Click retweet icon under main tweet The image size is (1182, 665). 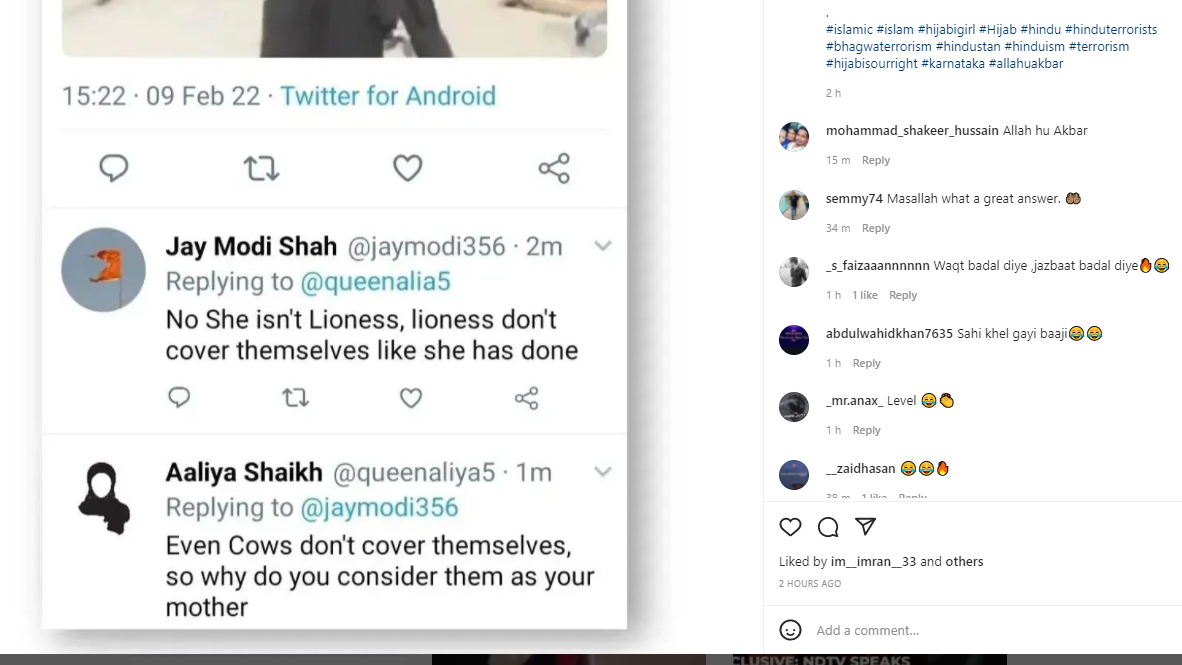[x=262, y=168]
